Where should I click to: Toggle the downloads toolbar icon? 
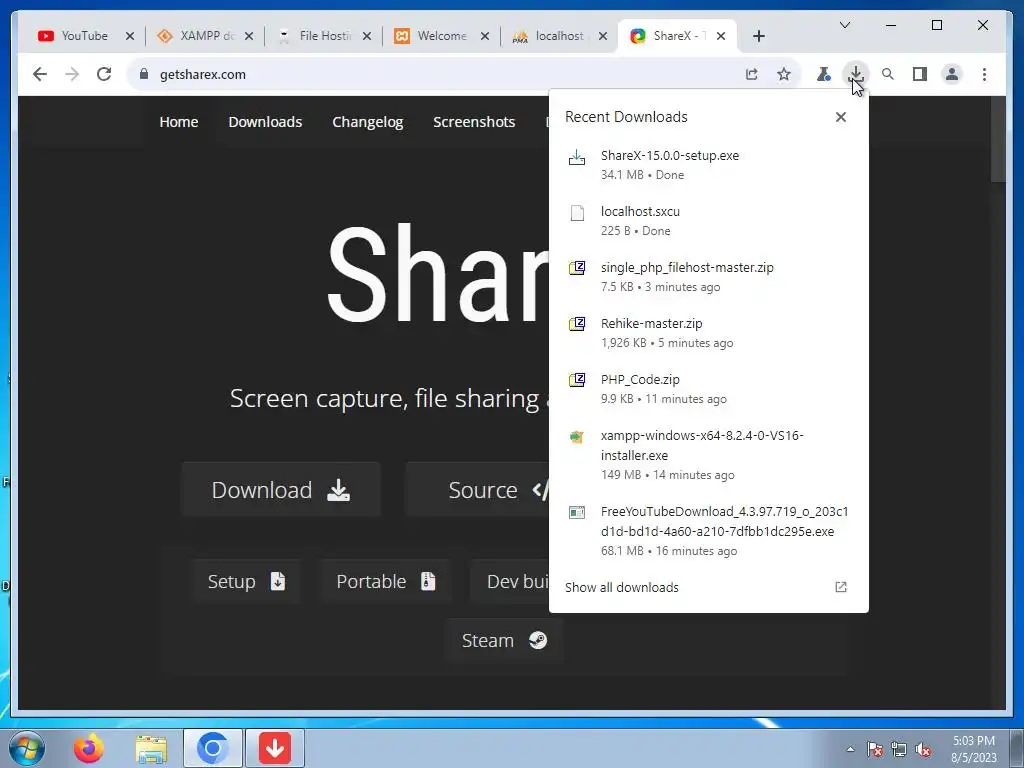coord(856,74)
